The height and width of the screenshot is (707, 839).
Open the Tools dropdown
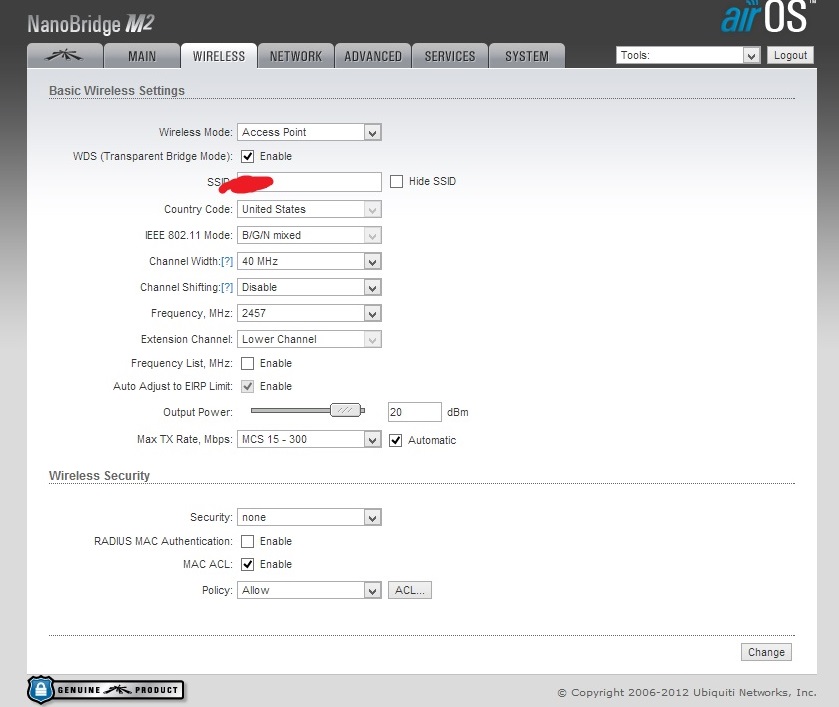688,55
